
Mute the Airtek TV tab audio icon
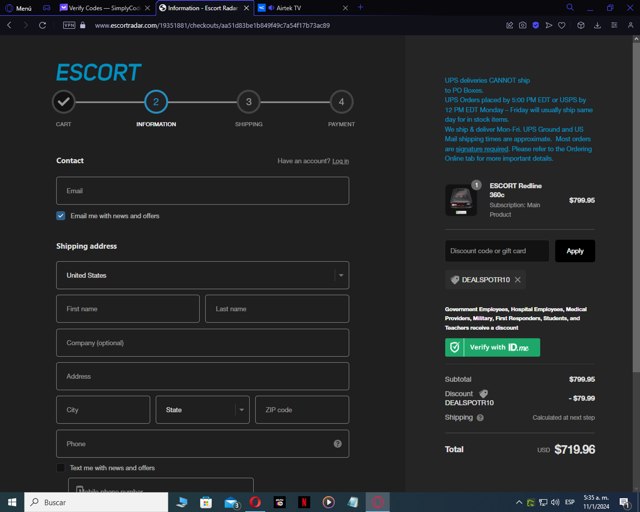(271, 8)
